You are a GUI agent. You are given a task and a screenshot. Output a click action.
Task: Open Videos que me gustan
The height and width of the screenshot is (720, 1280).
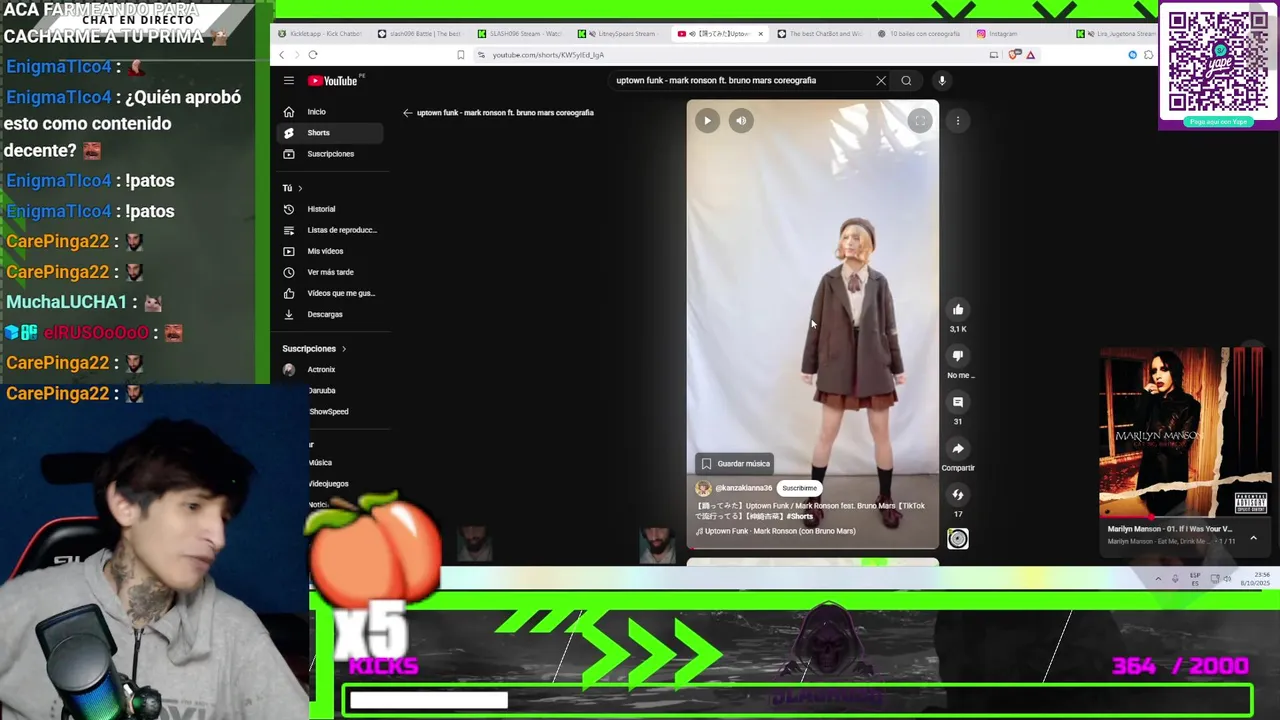click(x=330, y=293)
